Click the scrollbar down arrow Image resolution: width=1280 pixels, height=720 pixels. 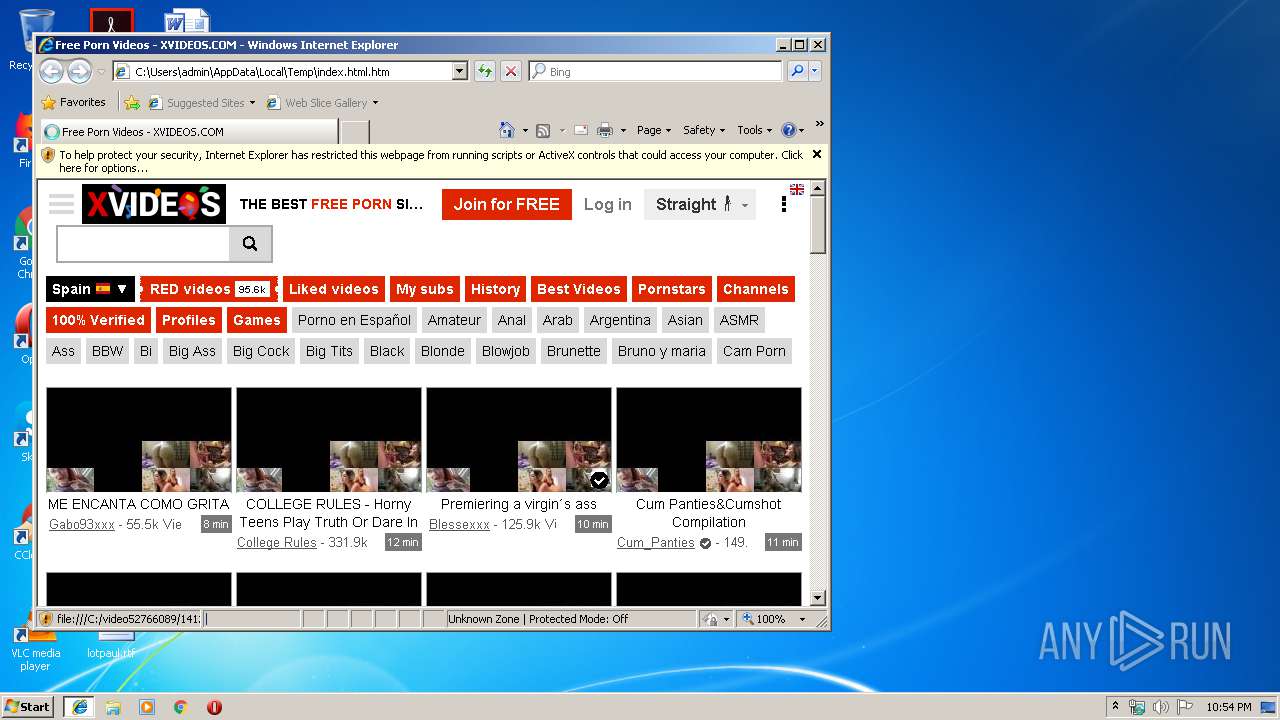[818, 598]
